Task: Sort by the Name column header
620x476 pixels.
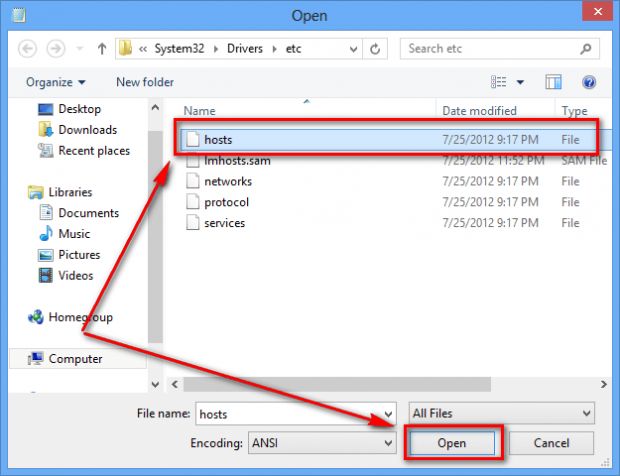Action: 199,111
